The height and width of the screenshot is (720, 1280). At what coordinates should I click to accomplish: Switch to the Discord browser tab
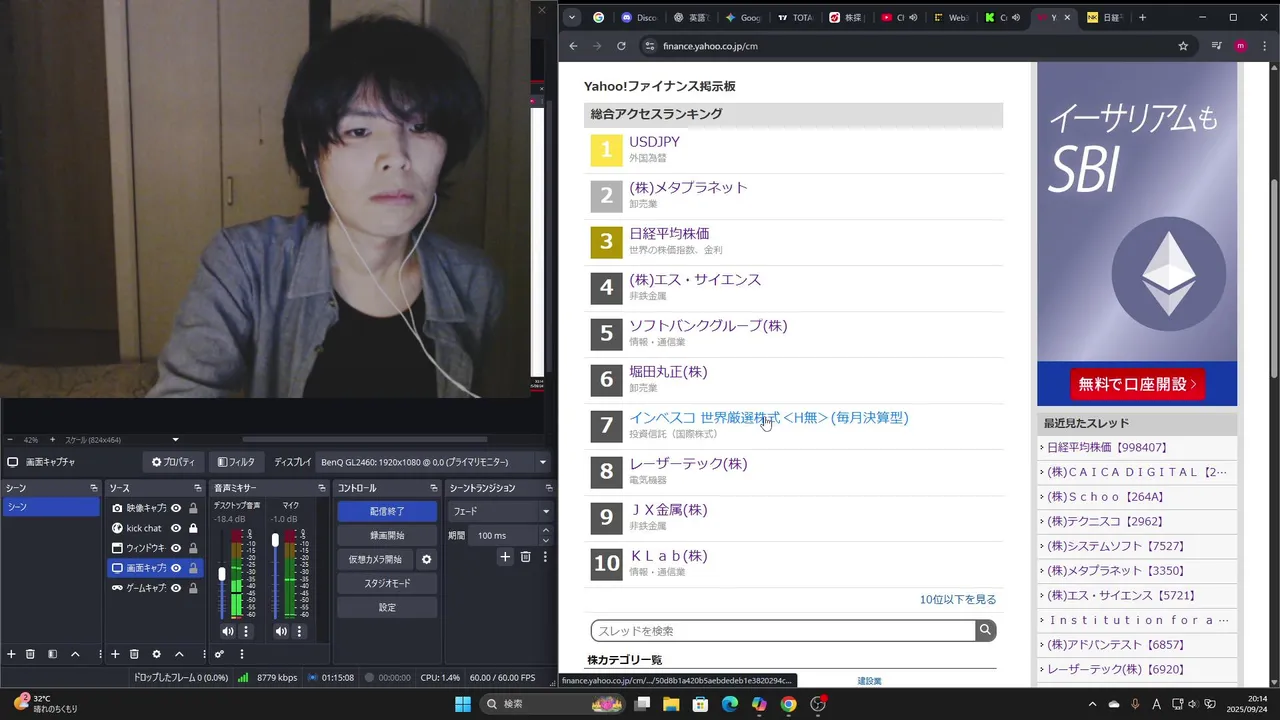click(640, 17)
